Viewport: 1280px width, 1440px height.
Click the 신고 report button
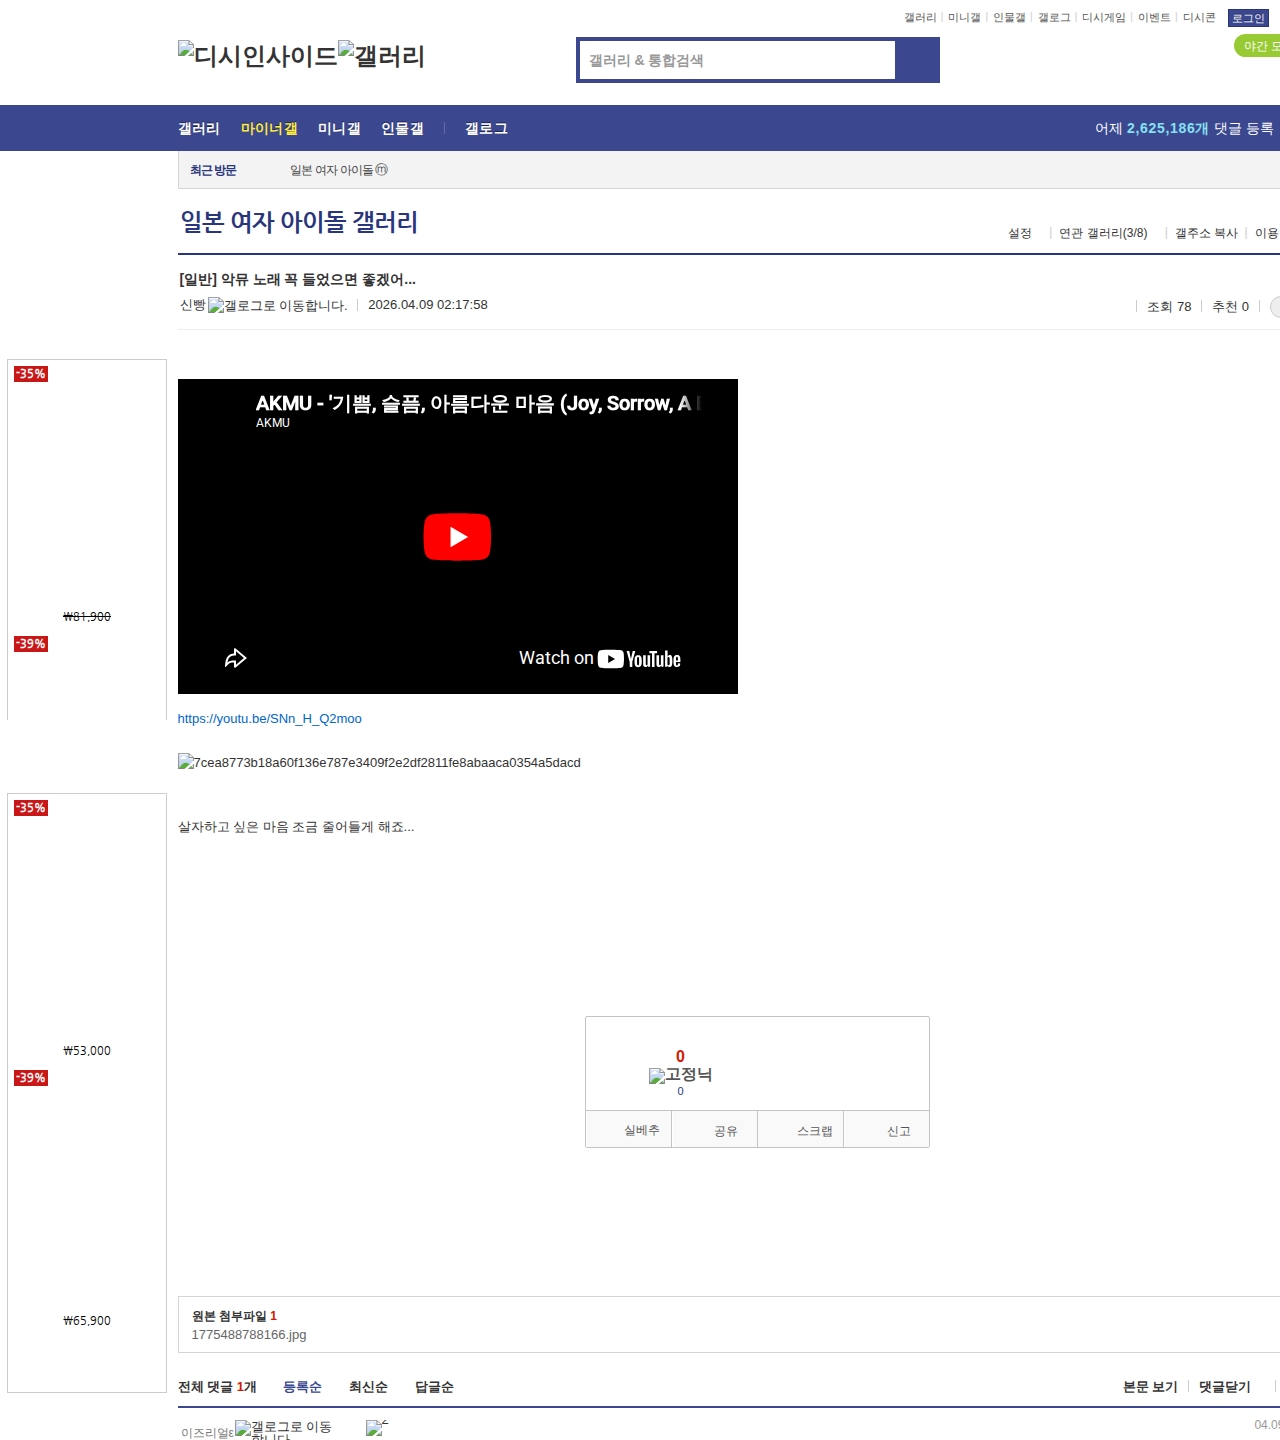pos(898,1131)
